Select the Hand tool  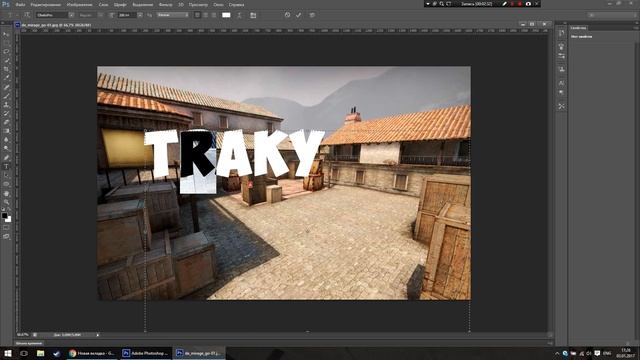[6, 193]
